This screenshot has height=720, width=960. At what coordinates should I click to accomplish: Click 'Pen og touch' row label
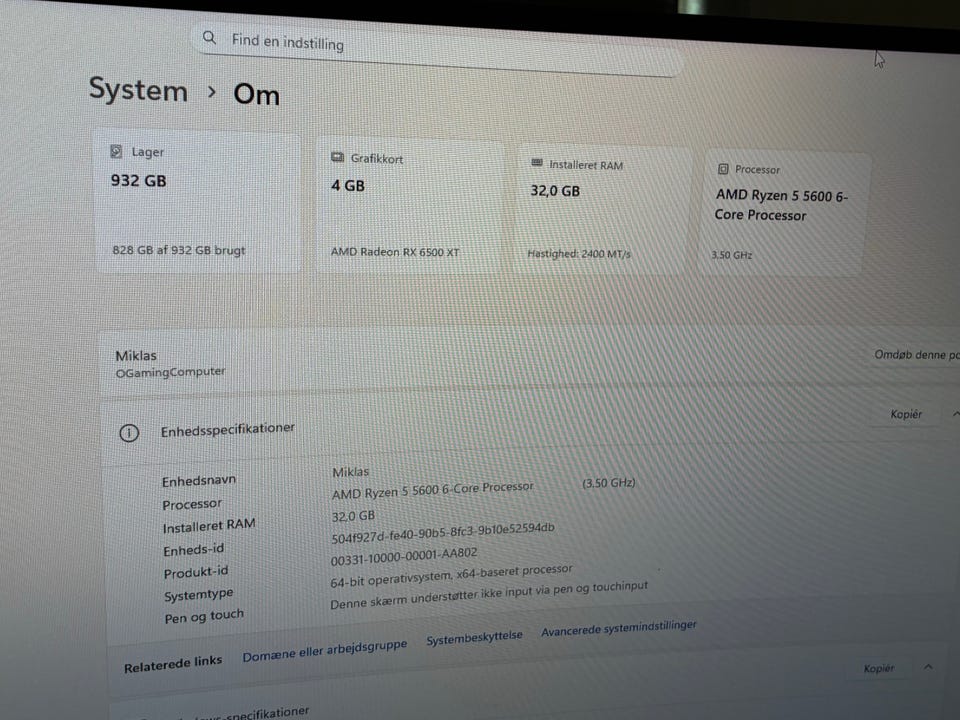coord(204,616)
